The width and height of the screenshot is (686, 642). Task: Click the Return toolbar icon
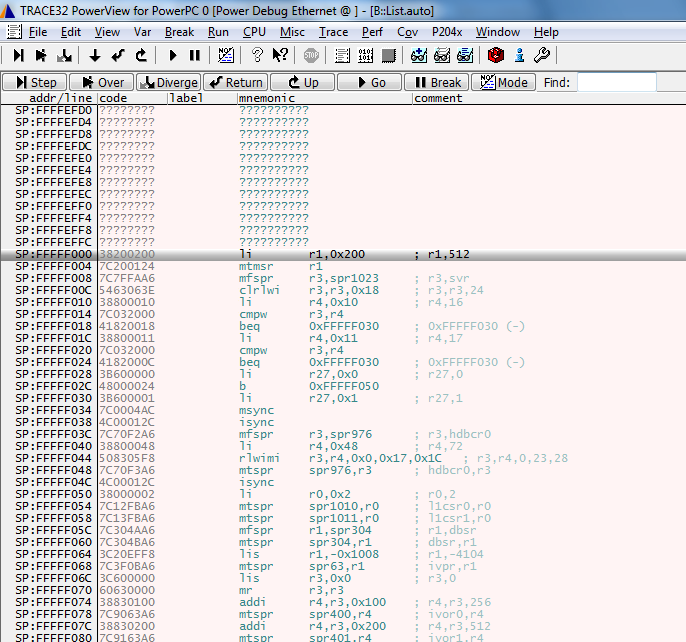coord(118,56)
